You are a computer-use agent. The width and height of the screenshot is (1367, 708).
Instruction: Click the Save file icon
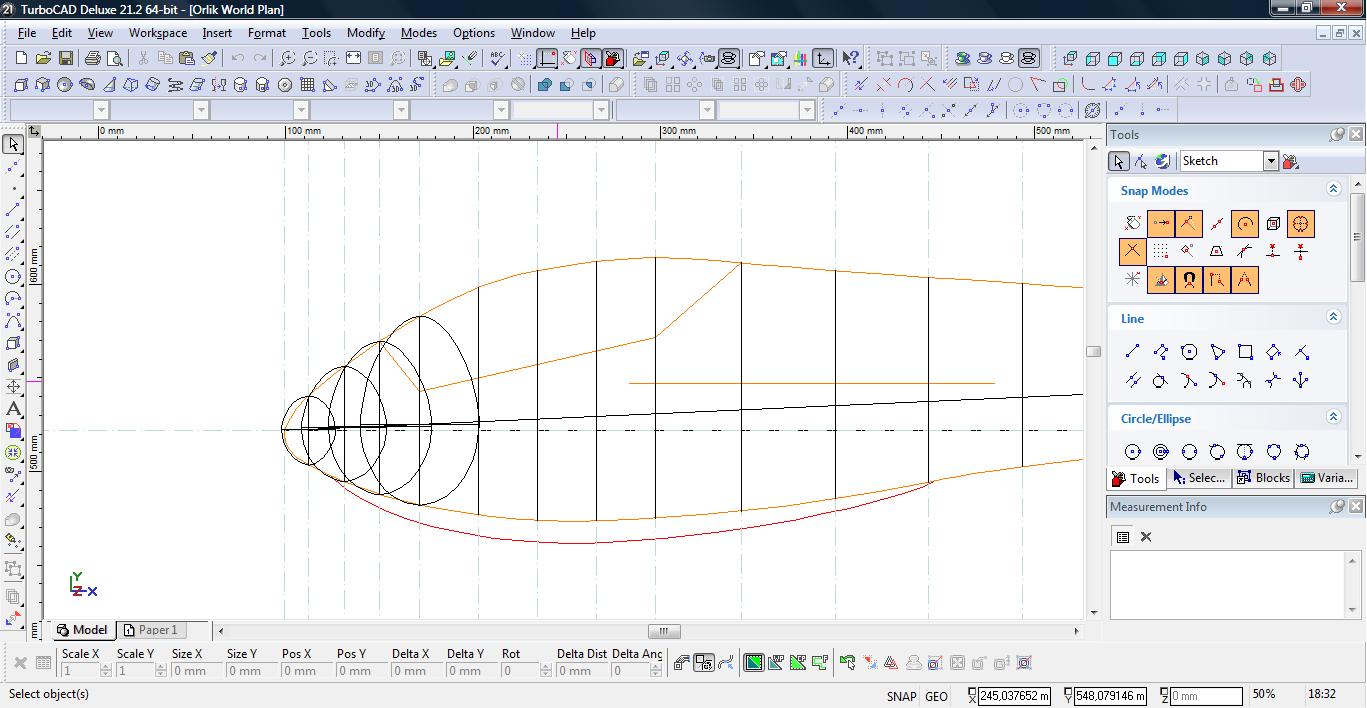pos(65,59)
